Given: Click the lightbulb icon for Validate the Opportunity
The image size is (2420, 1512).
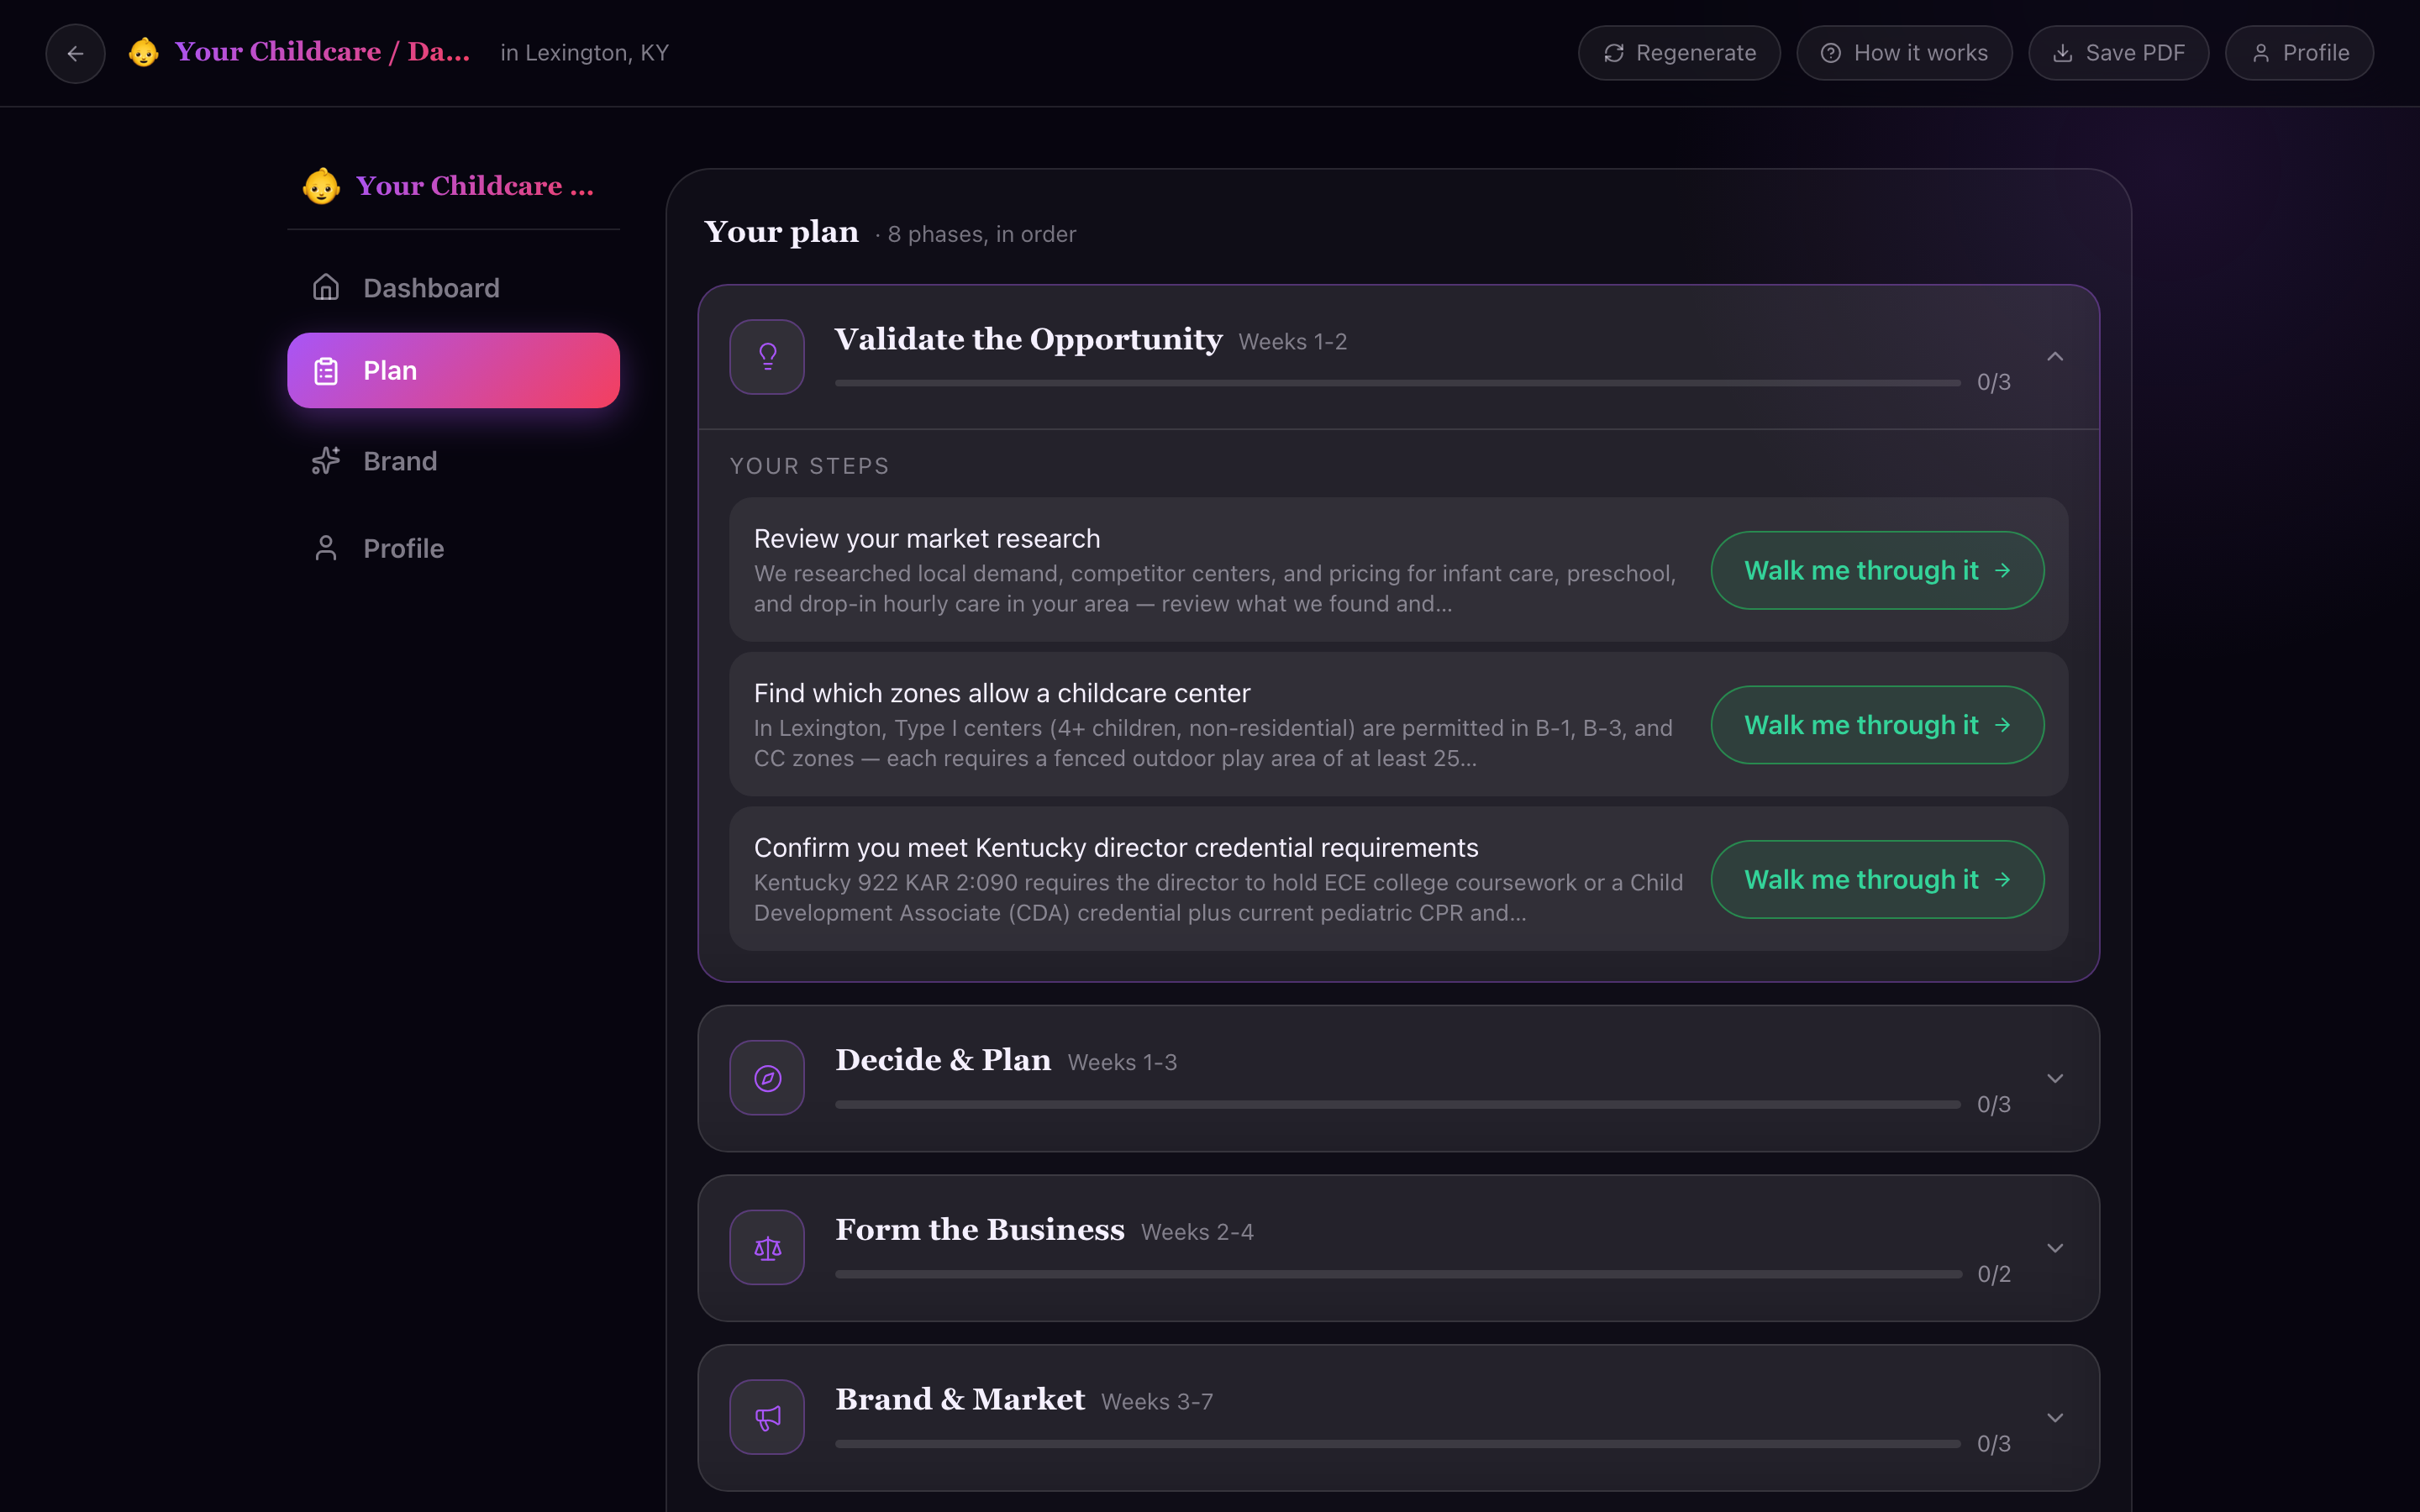Looking at the screenshot, I should 767,357.
